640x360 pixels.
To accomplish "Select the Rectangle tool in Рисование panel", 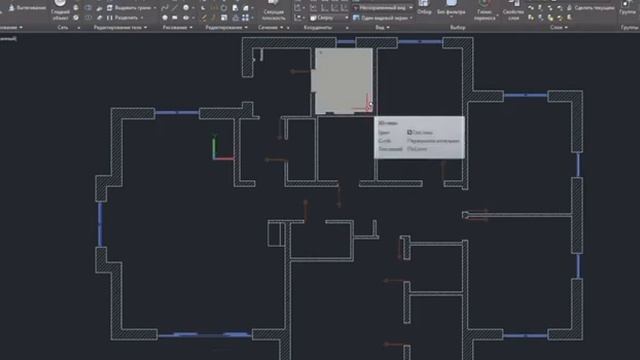I will click(175, 18).
